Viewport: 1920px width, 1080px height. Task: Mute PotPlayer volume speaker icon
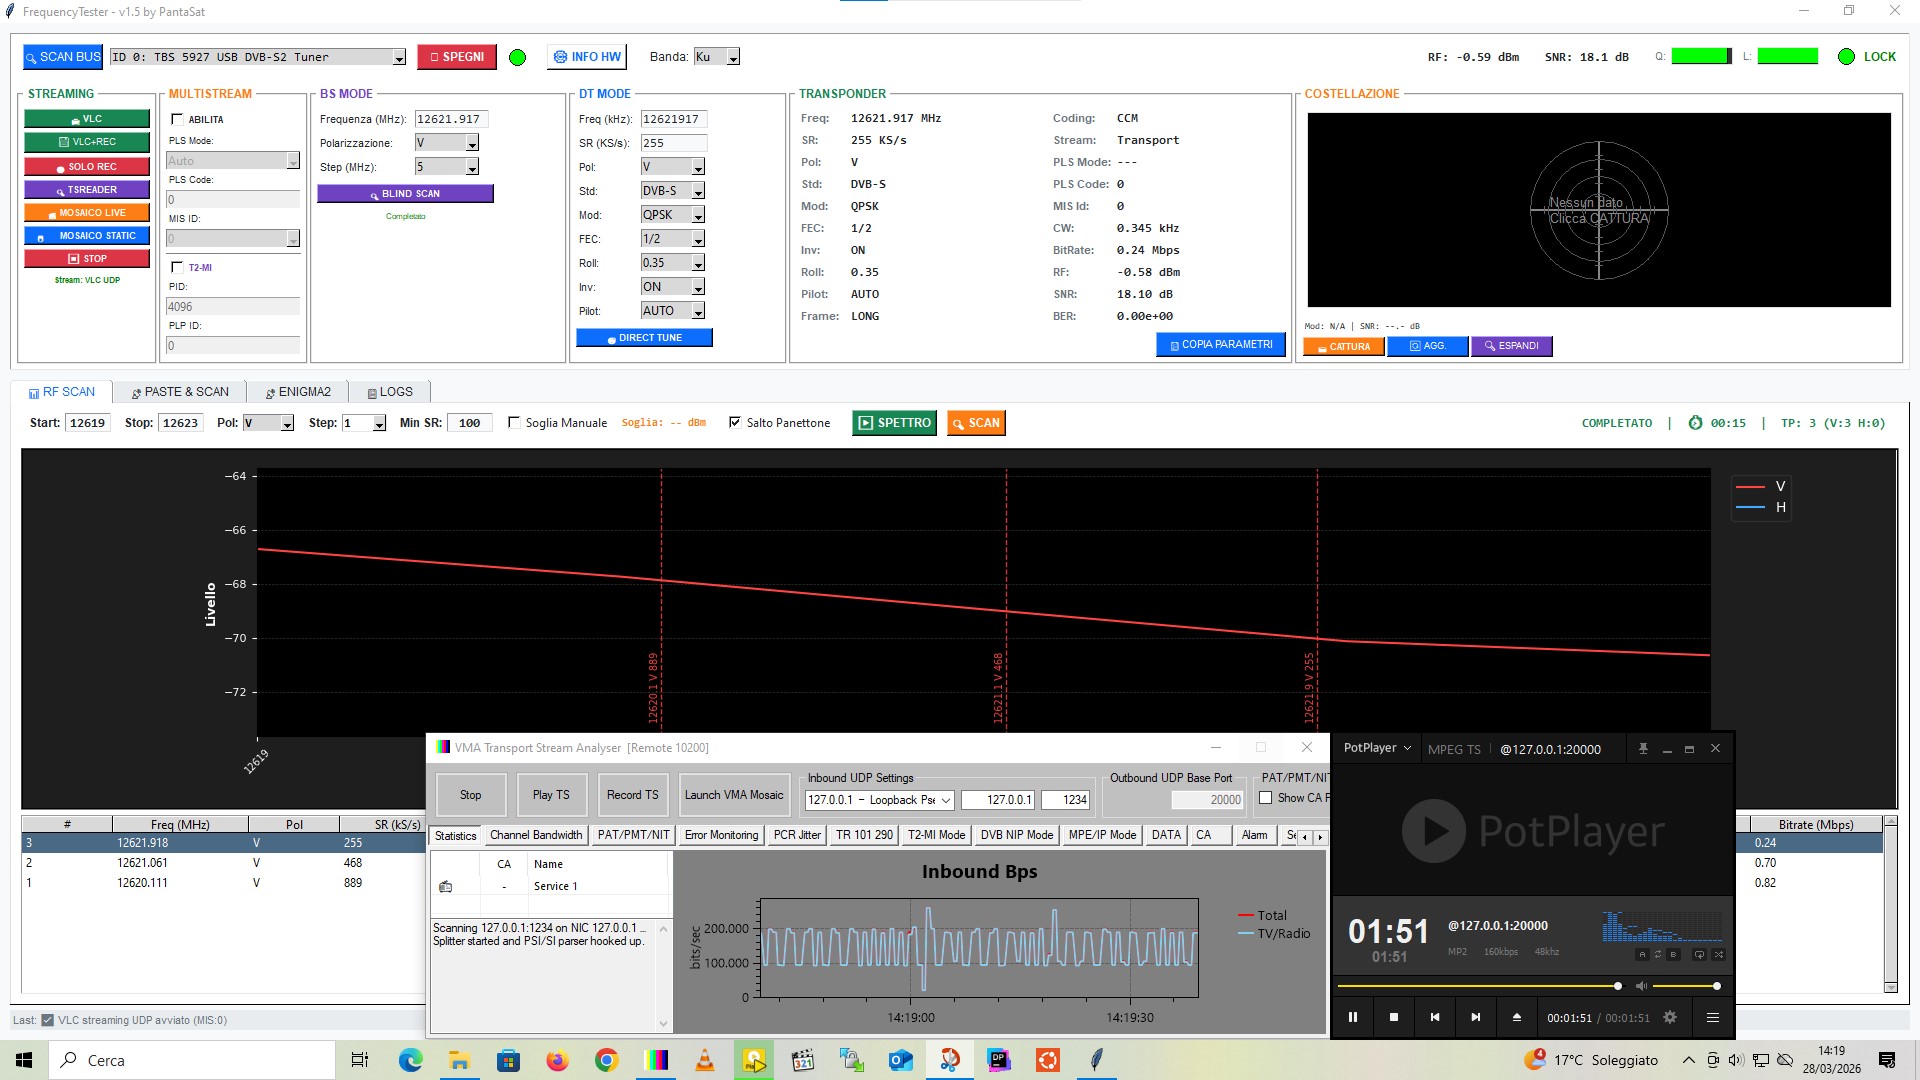1640,986
